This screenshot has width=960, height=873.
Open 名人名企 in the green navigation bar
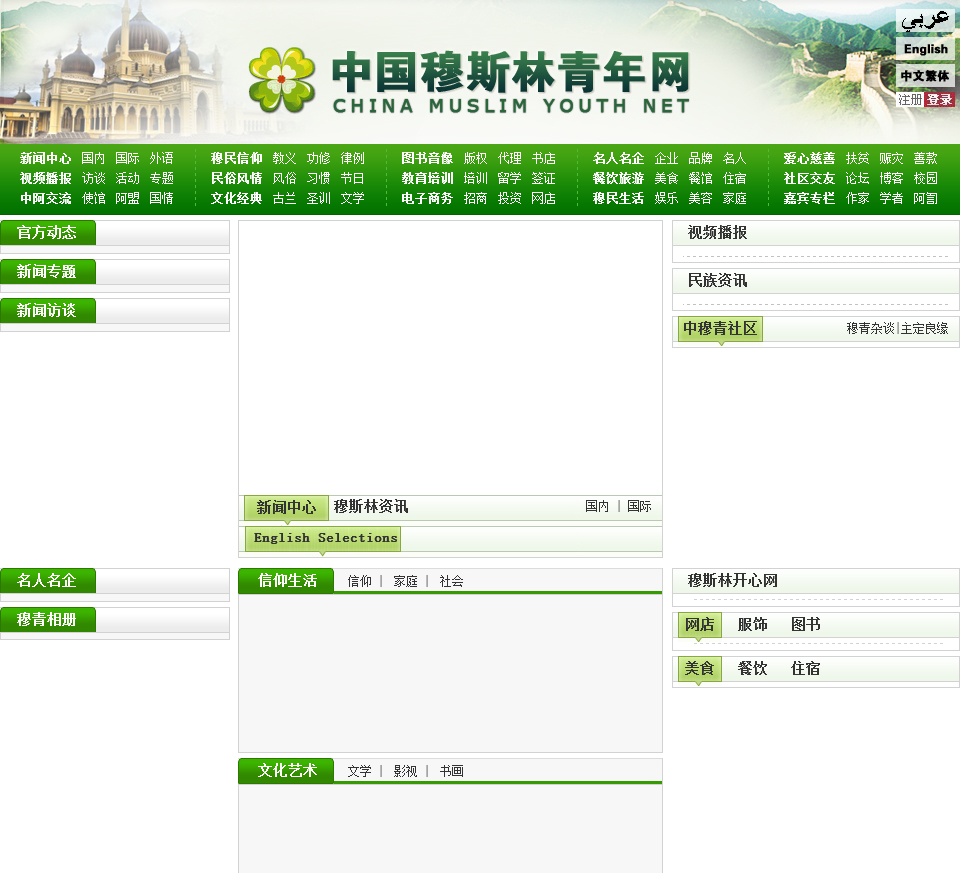click(618, 159)
